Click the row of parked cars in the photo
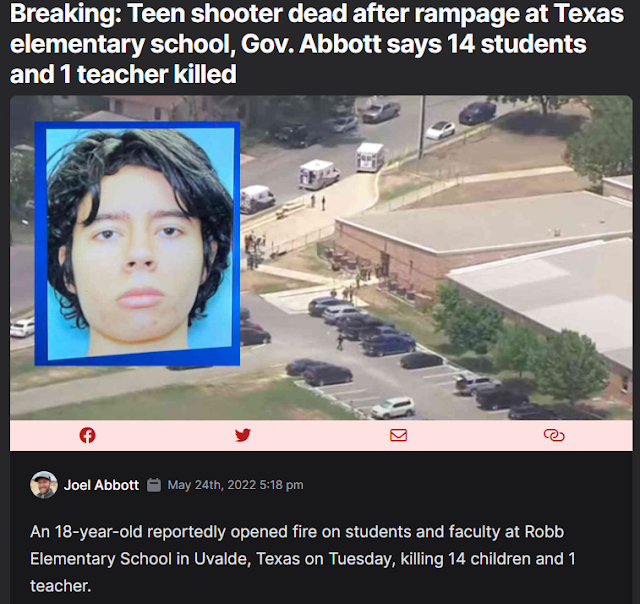The width and height of the screenshot is (640, 604). coord(361,326)
